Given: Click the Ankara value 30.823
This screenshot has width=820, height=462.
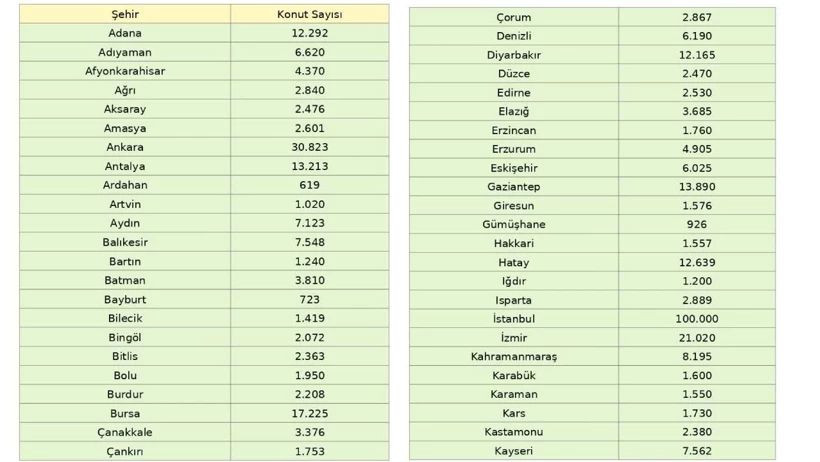Looking at the screenshot, I should 309,147.
